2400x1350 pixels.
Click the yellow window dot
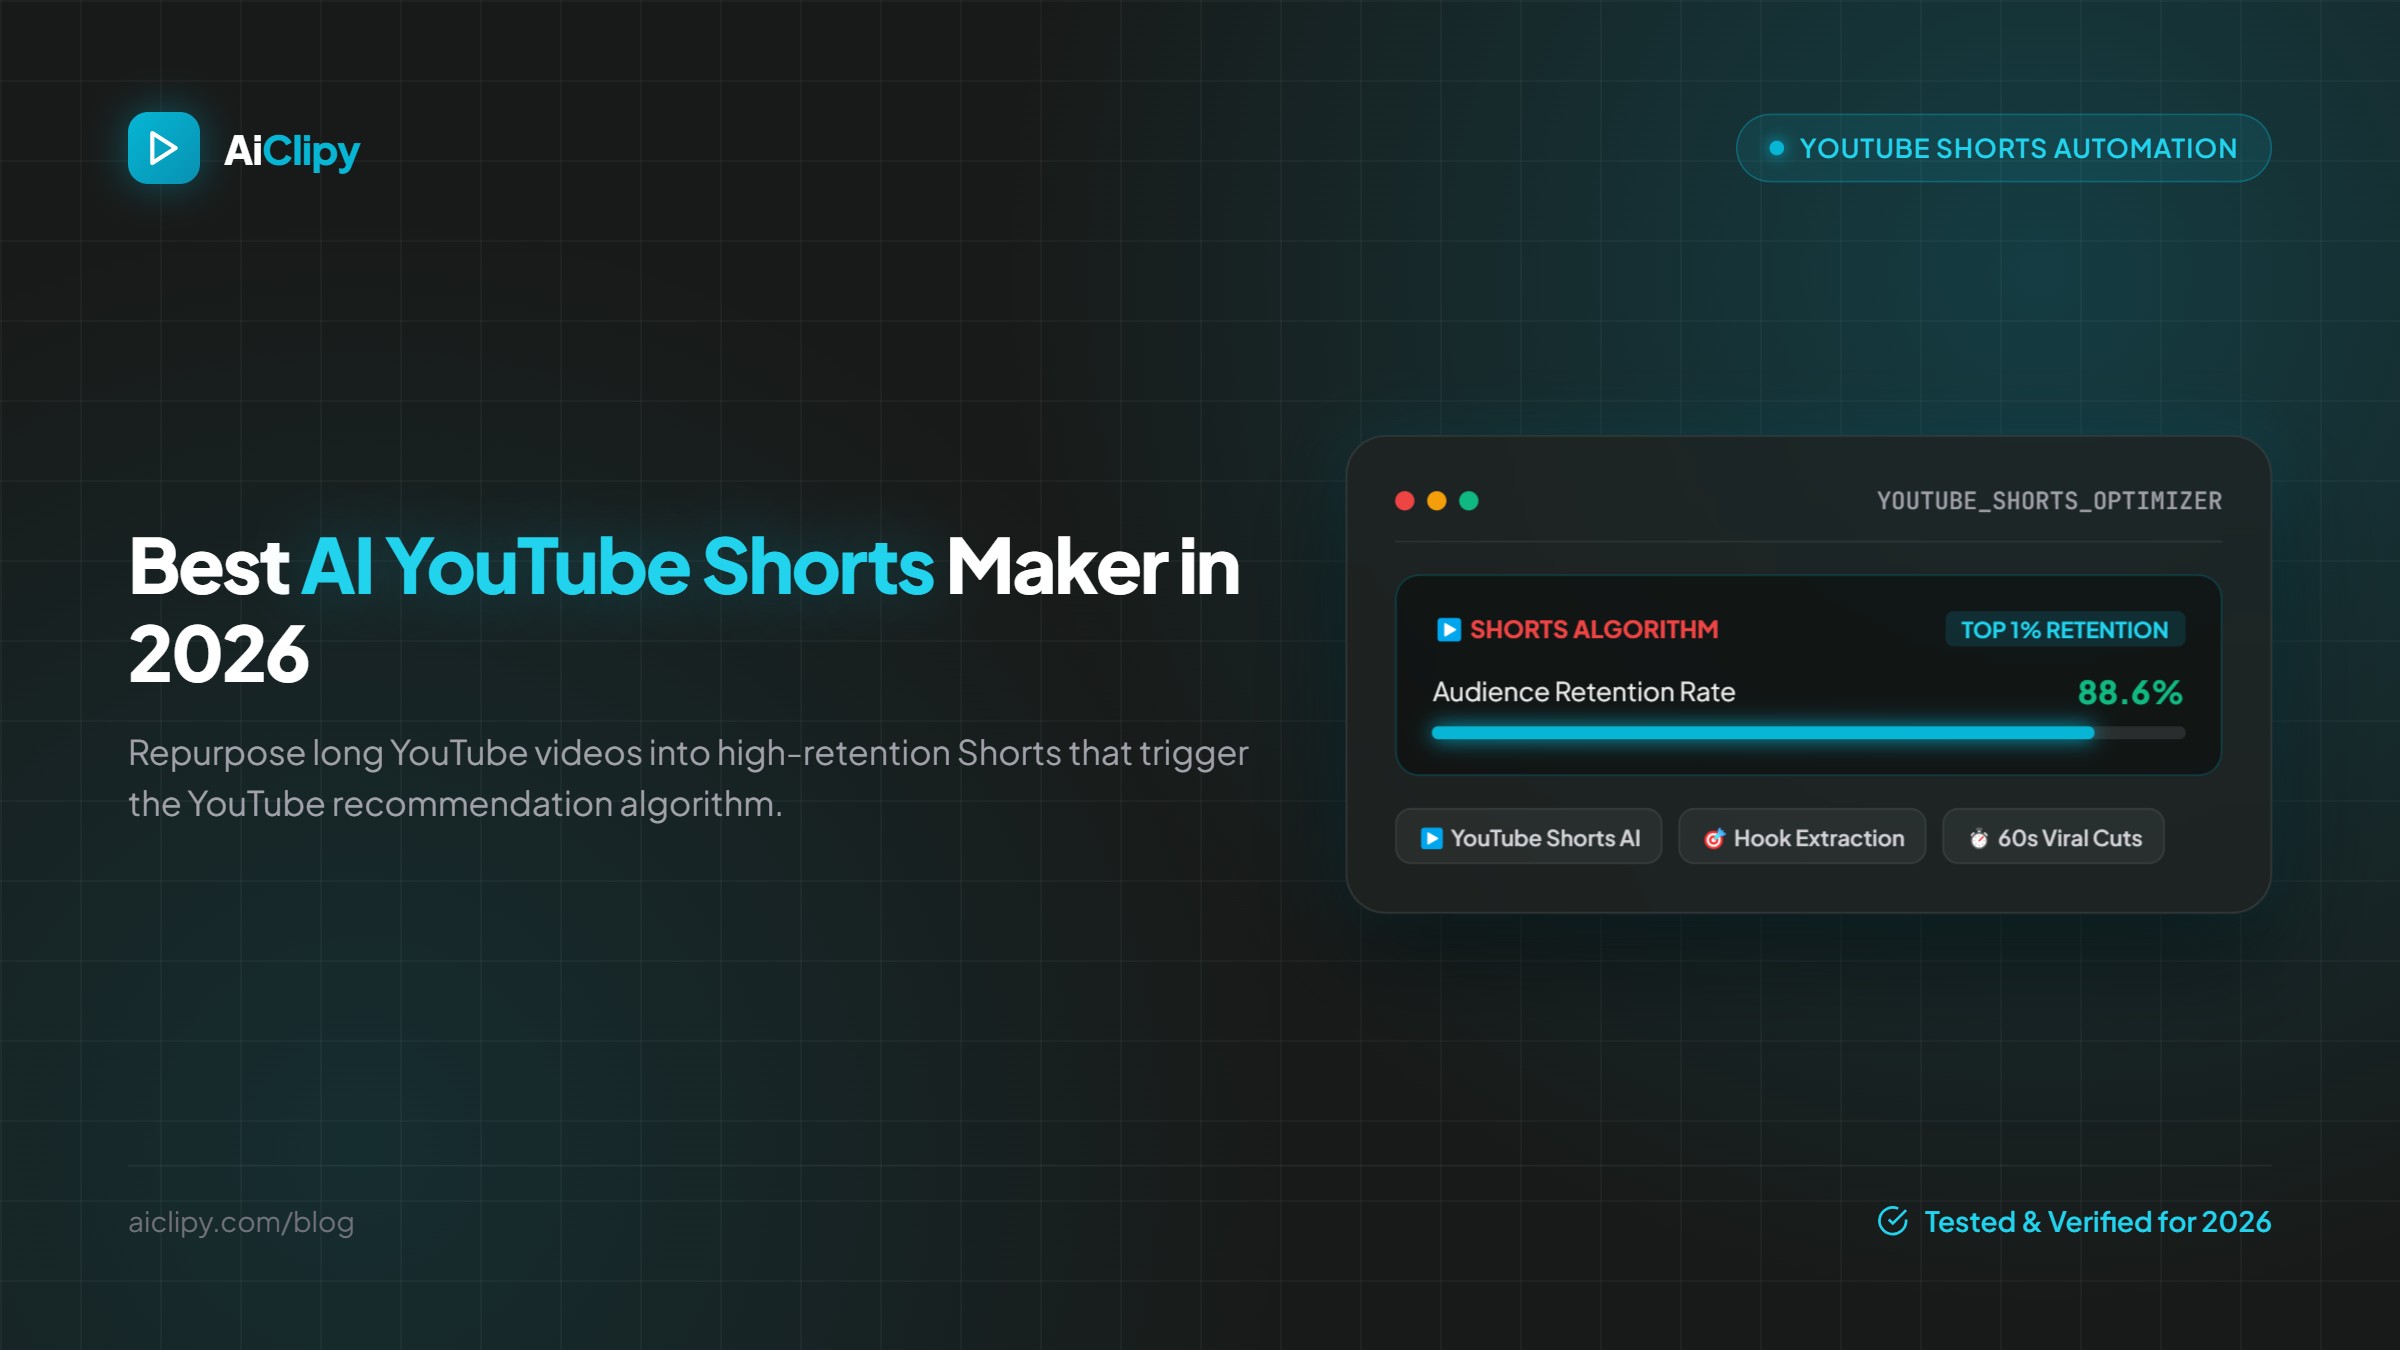click(1437, 501)
